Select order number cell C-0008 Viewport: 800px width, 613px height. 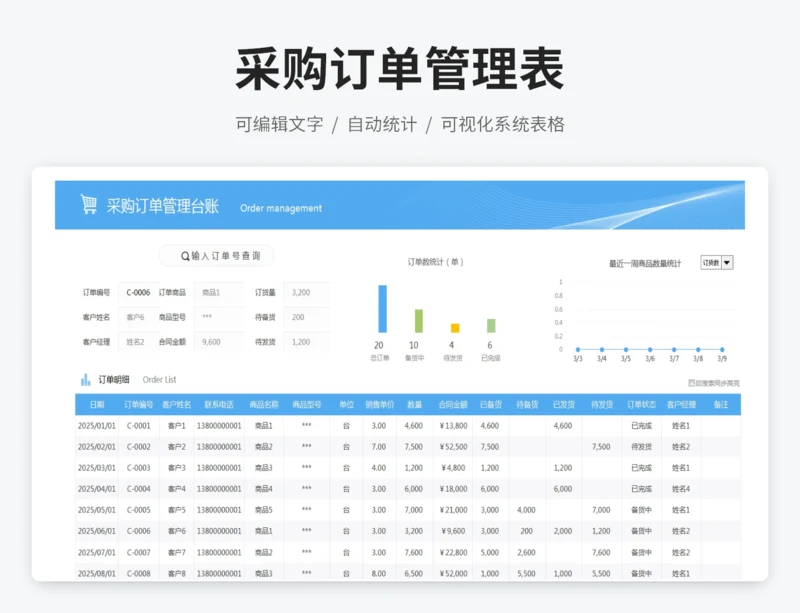(x=138, y=574)
